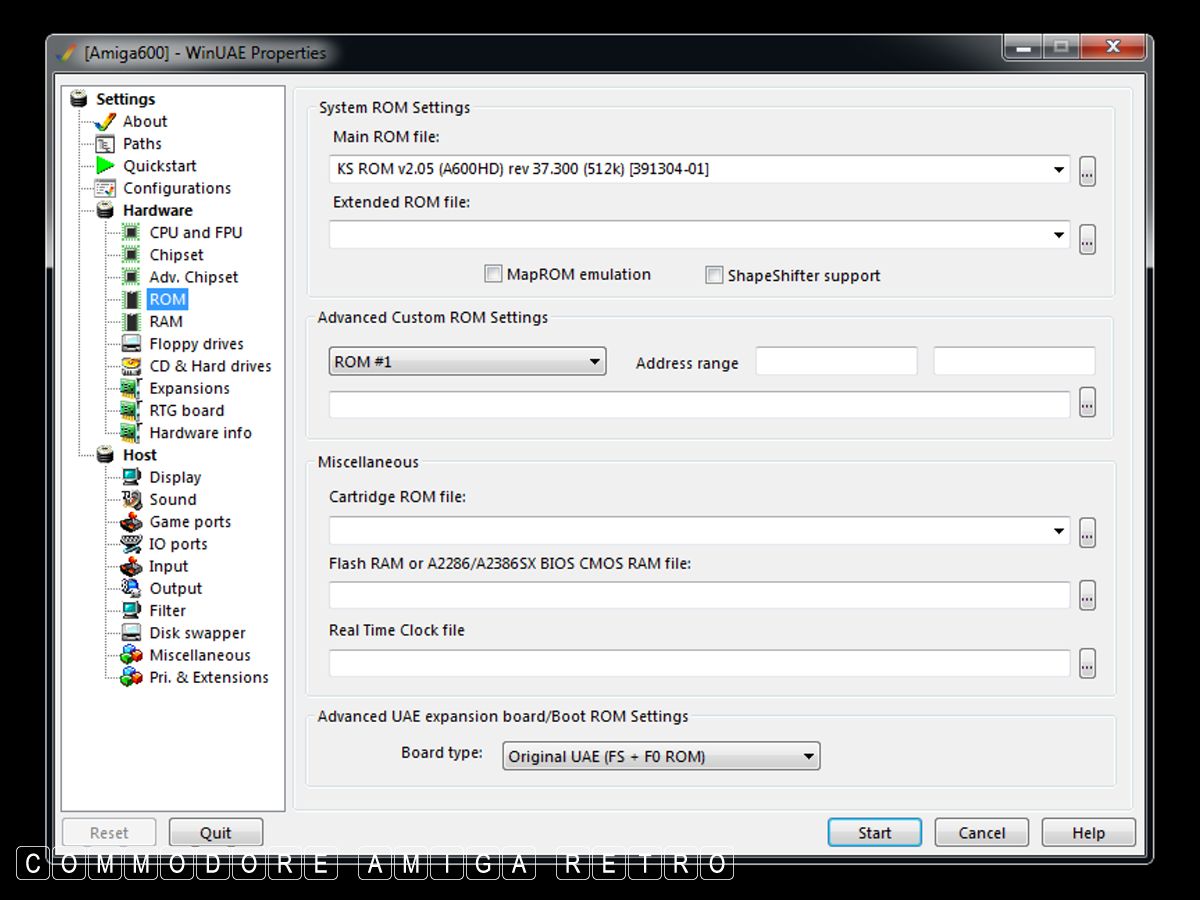Click the Real Time Clock file field

699,663
